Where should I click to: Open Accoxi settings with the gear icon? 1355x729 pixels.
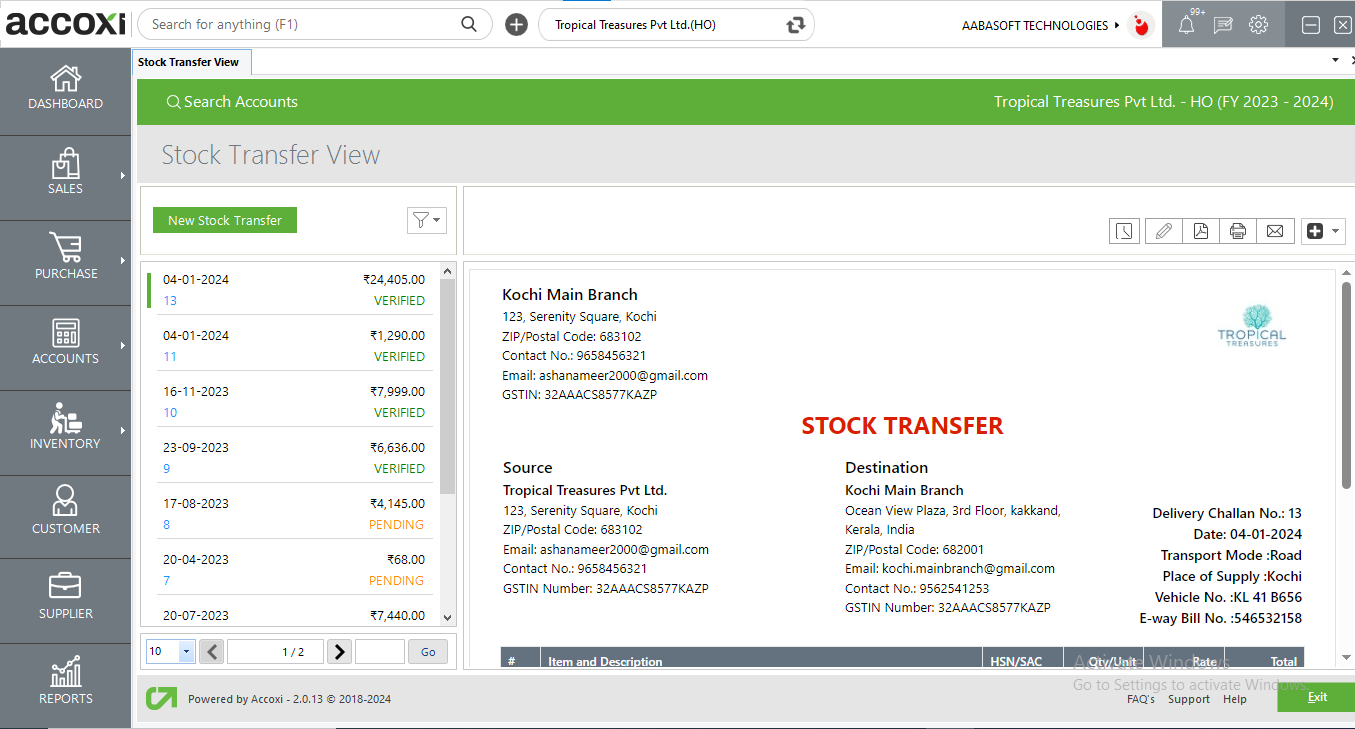tap(1258, 24)
